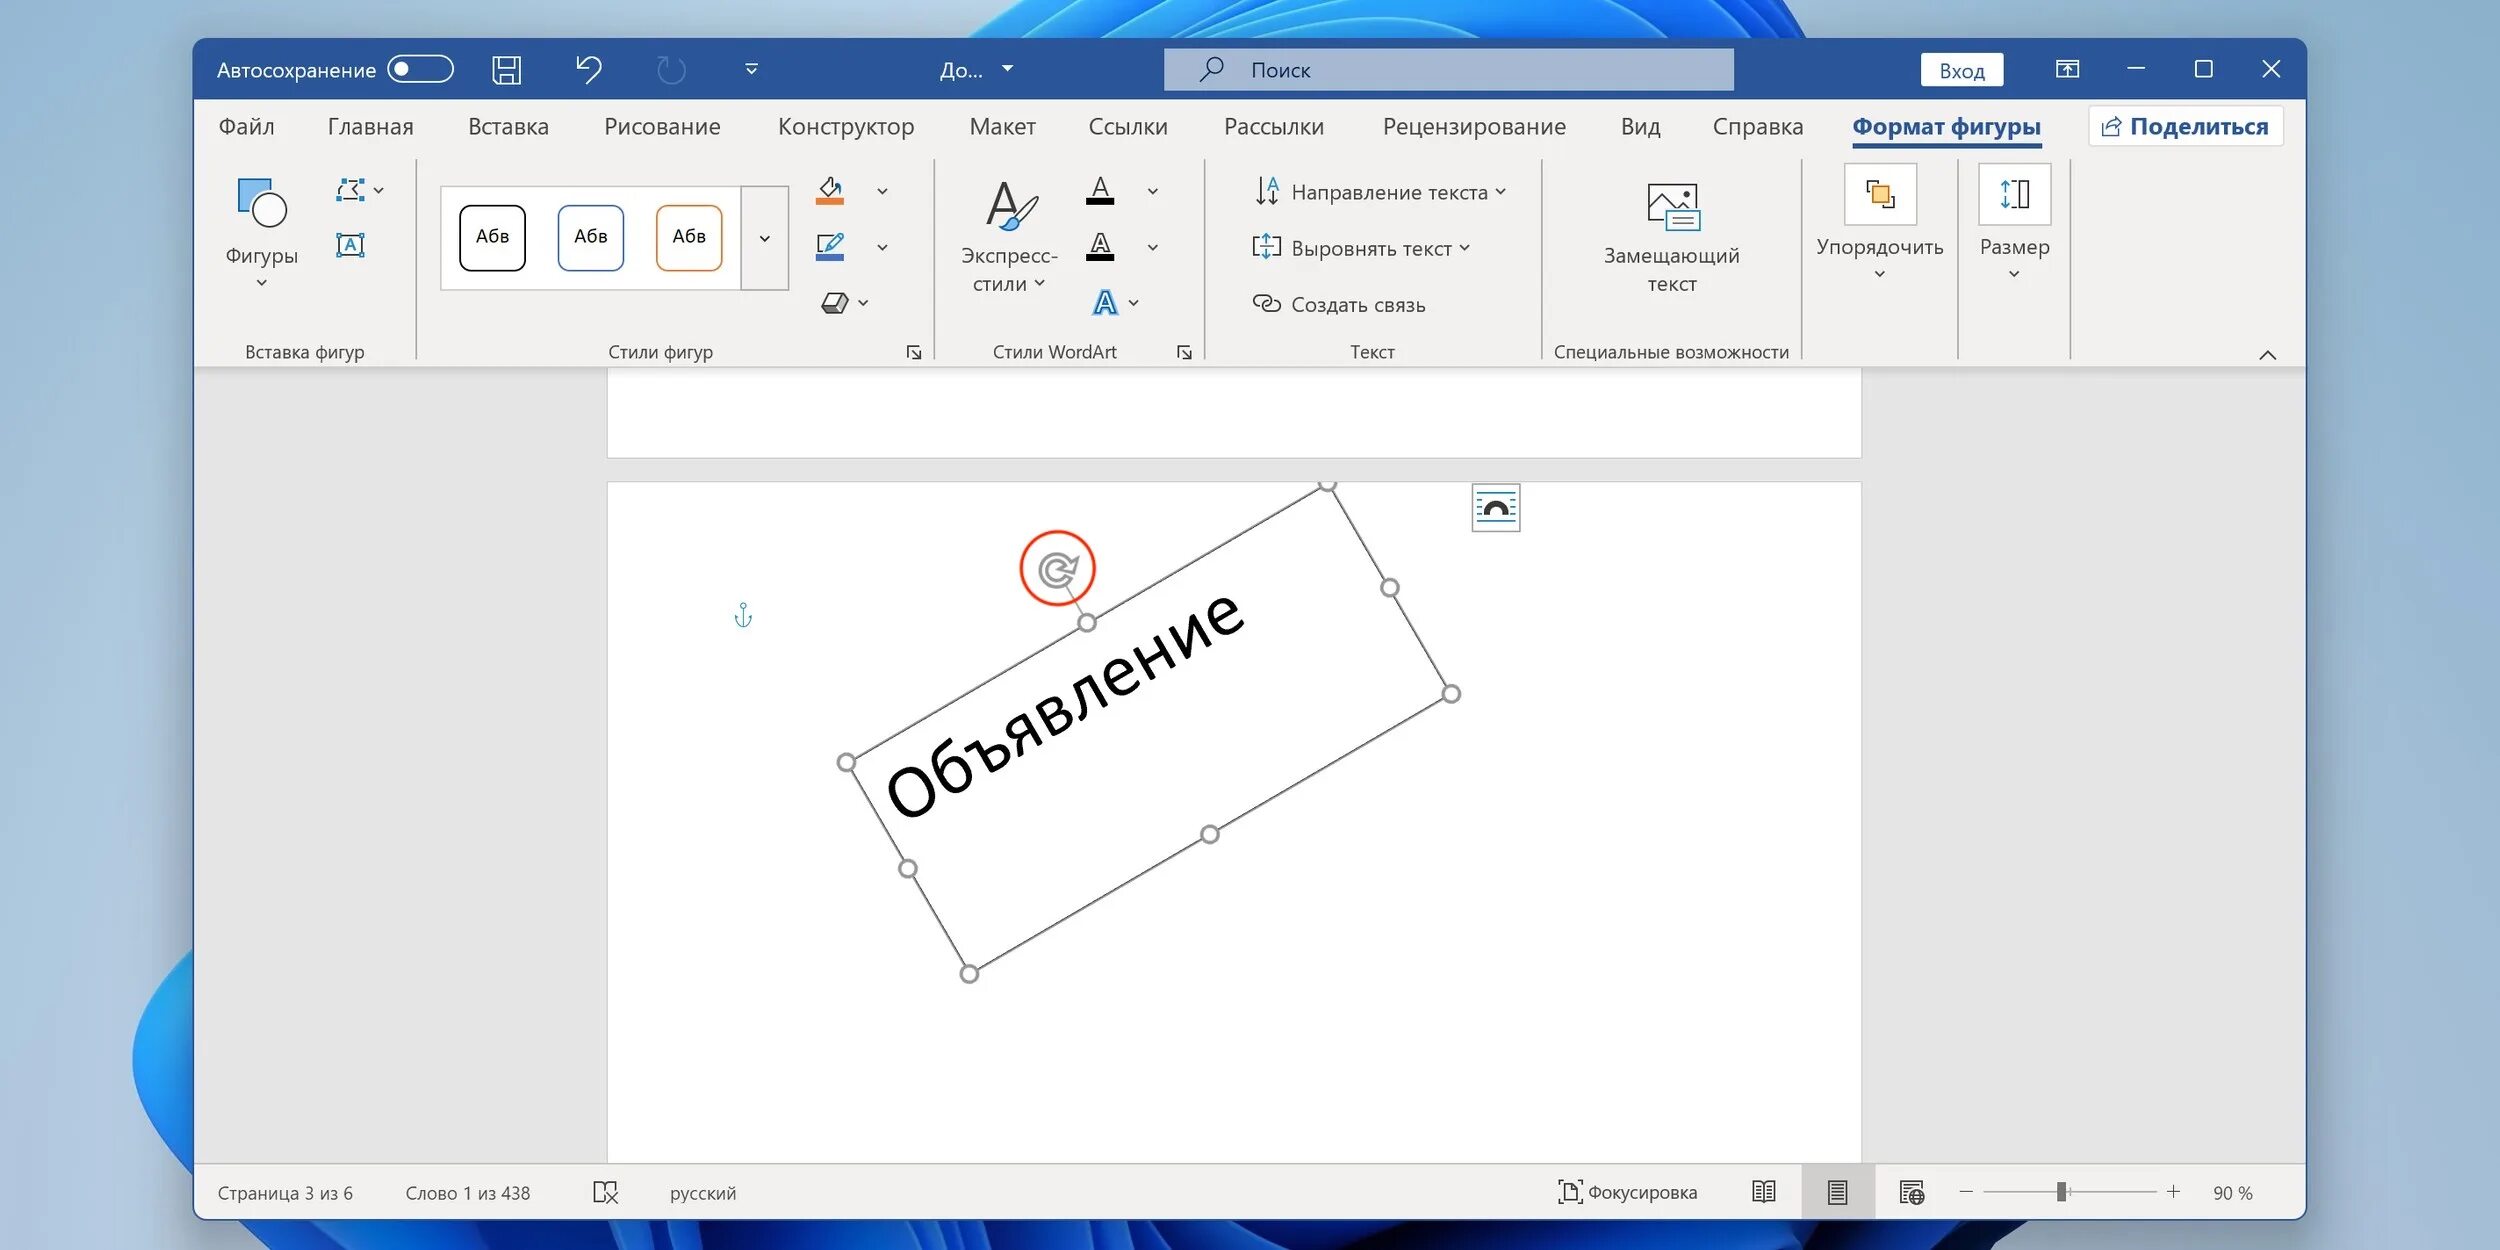
Task: Open the Quick Access Toolbar customize dropdown
Action: point(751,69)
